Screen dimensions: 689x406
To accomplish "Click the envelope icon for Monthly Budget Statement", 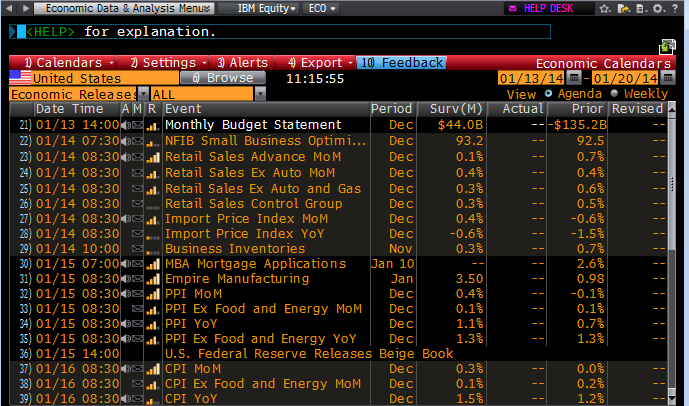I will tap(138, 125).
